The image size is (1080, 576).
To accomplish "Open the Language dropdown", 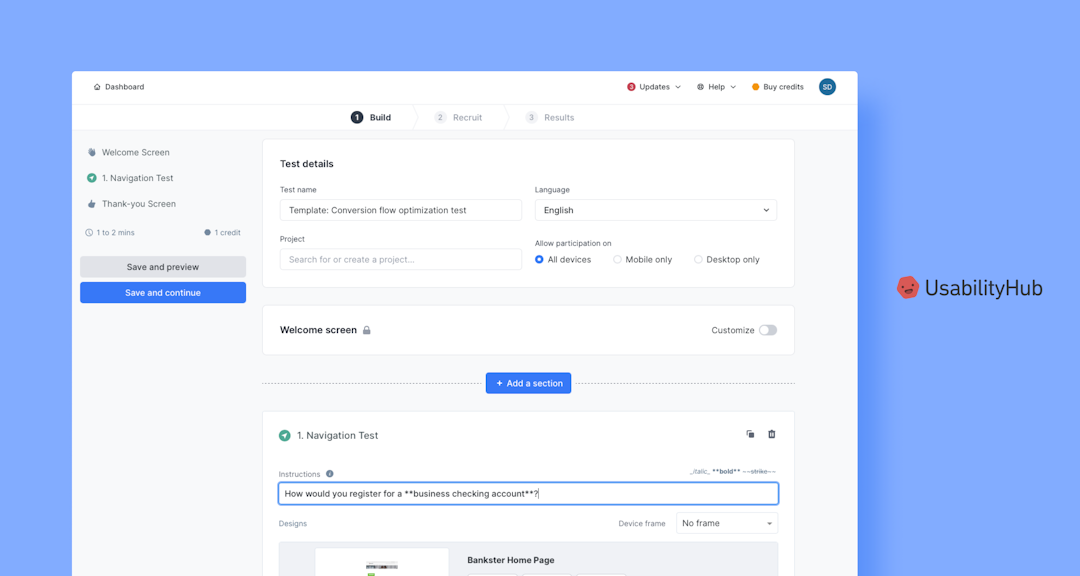I will pyautogui.click(x=655, y=210).
